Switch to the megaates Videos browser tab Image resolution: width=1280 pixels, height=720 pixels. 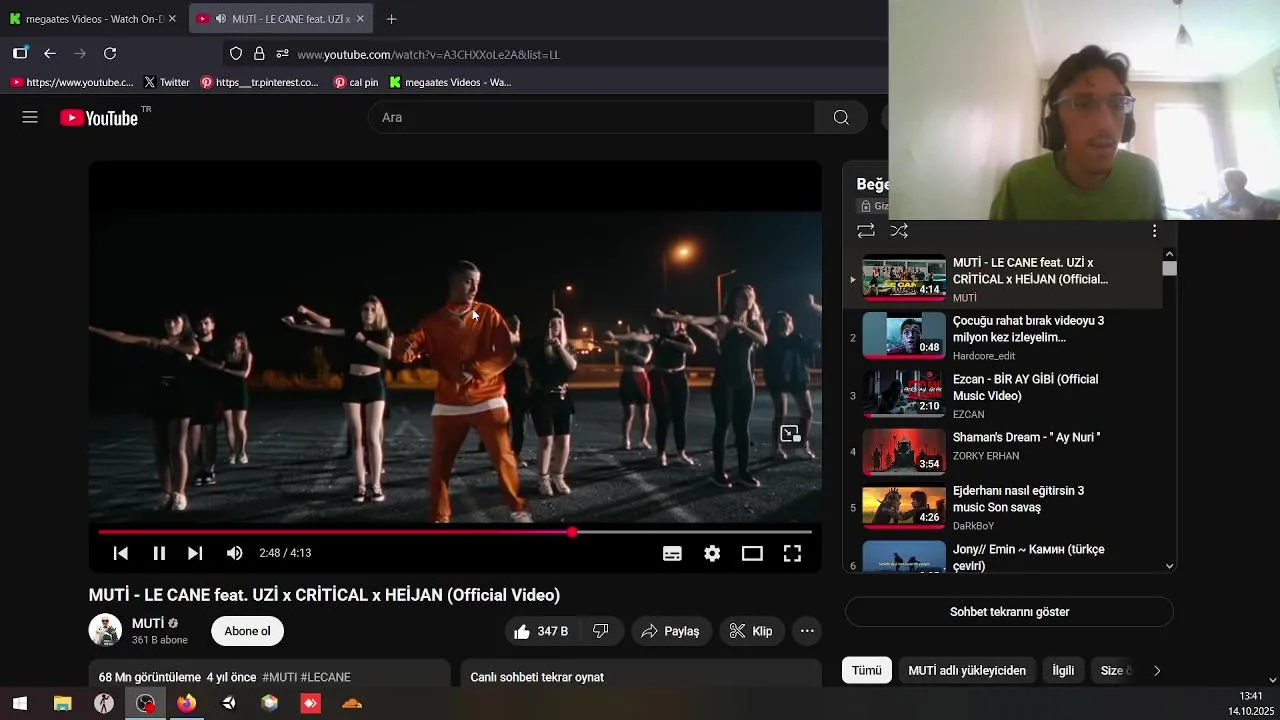point(92,19)
